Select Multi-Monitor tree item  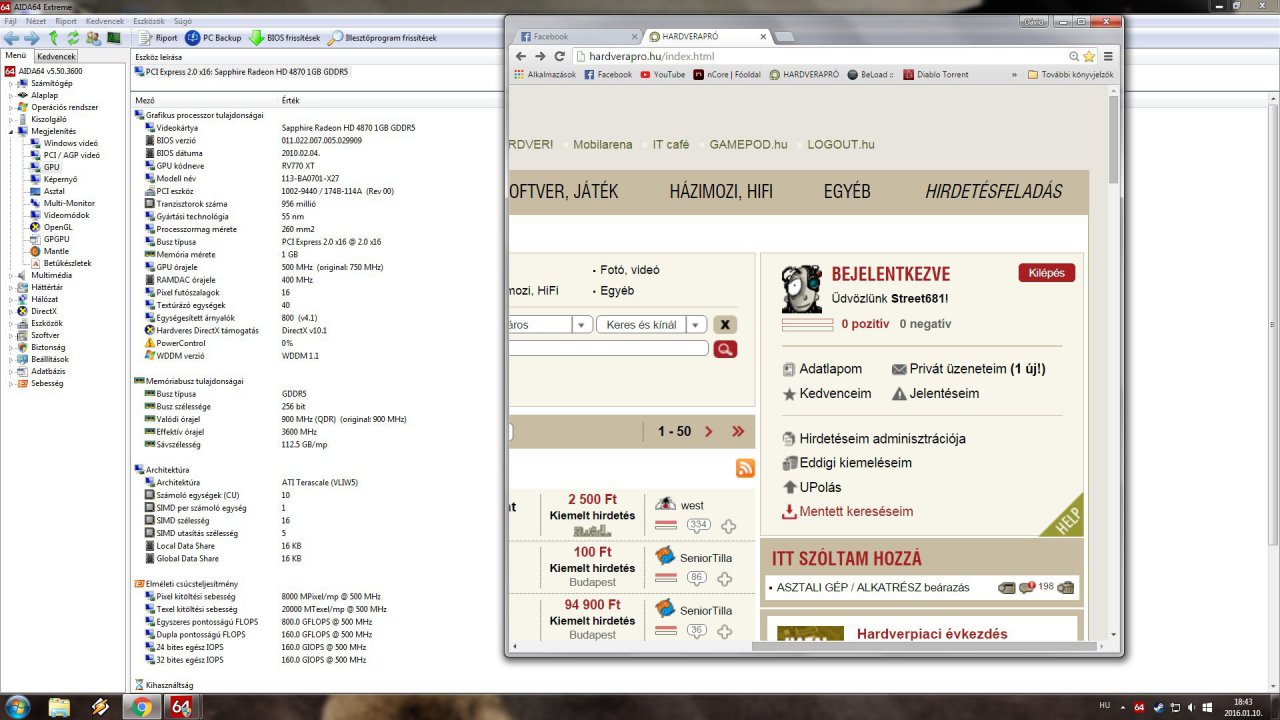(62, 203)
